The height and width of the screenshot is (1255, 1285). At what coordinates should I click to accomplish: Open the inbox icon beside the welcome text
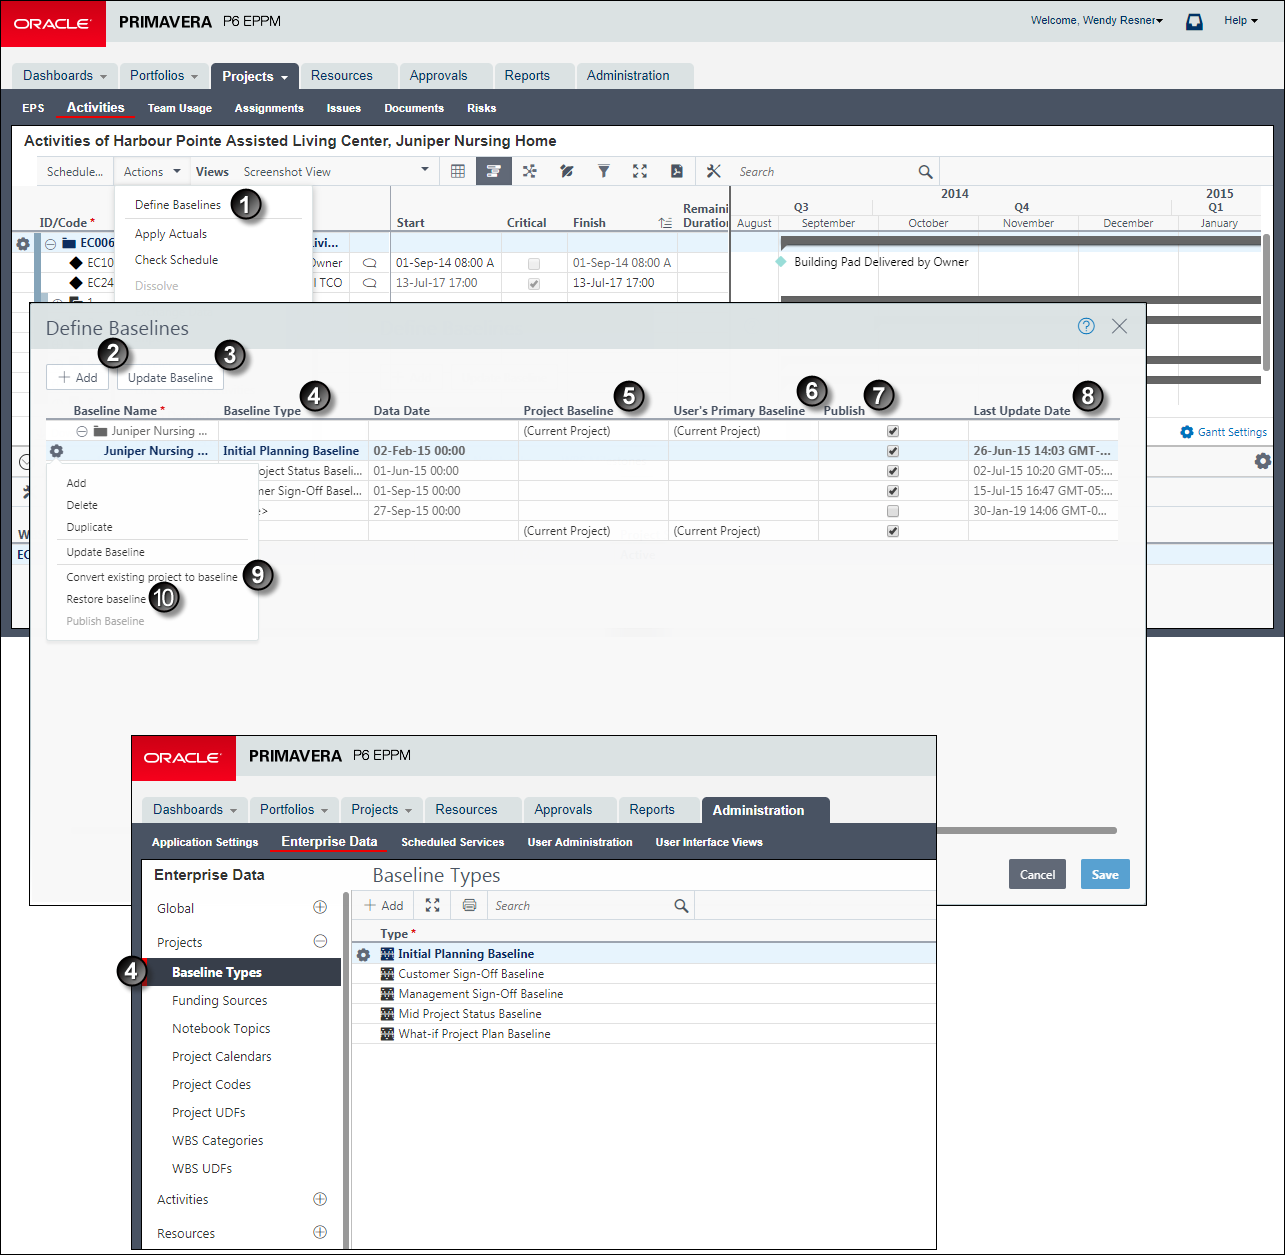click(1194, 21)
